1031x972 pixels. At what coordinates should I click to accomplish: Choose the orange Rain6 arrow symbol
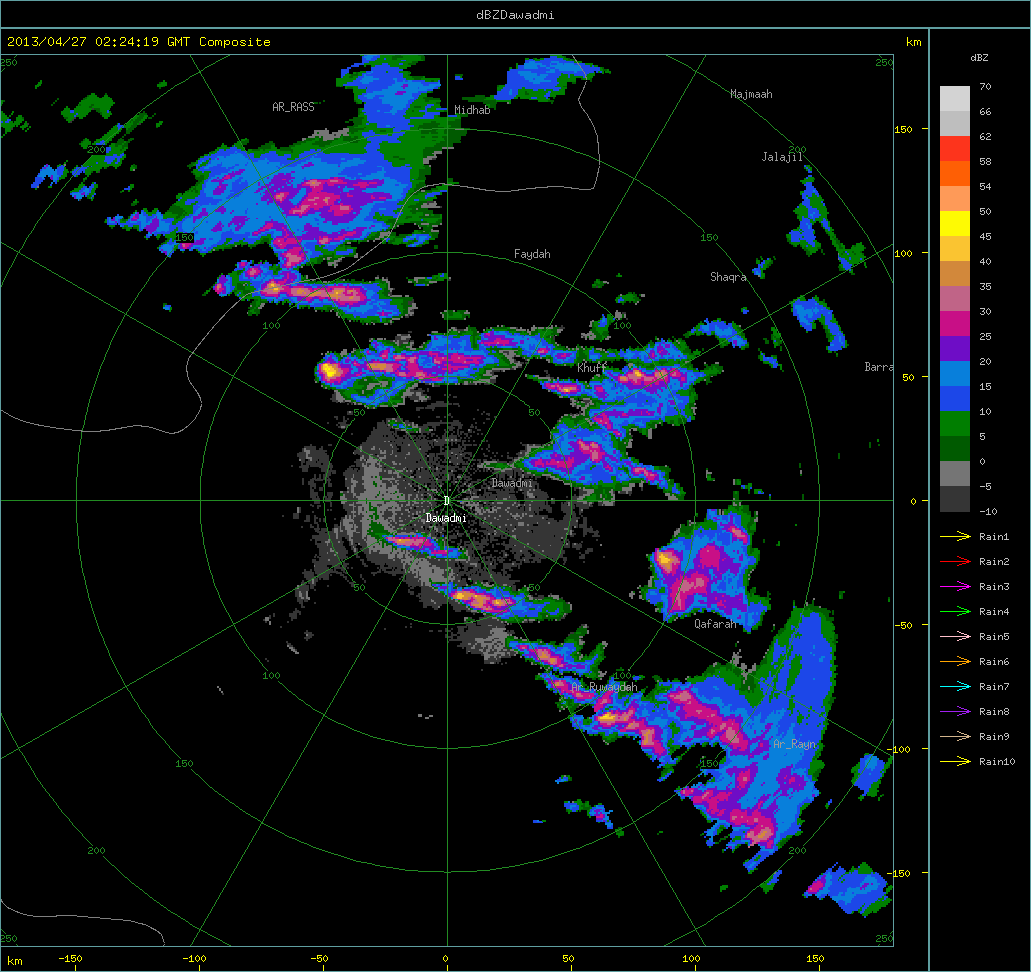tap(955, 662)
